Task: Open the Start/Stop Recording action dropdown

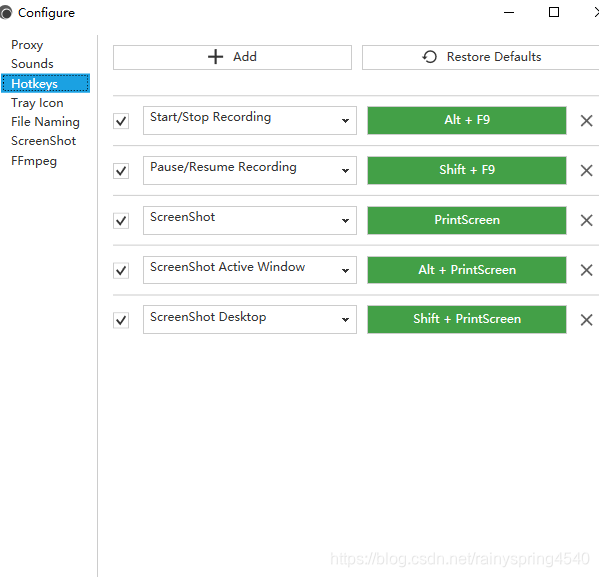Action: click(250, 120)
